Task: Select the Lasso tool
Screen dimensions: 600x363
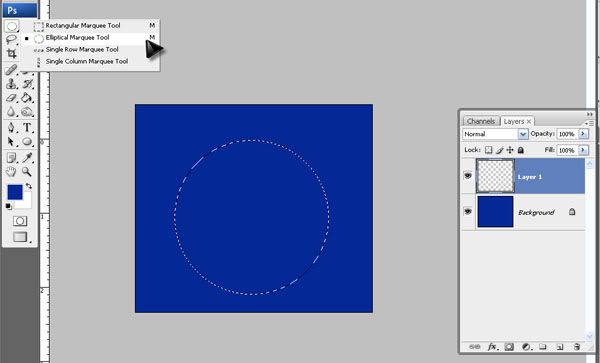Action: [11, 39]
